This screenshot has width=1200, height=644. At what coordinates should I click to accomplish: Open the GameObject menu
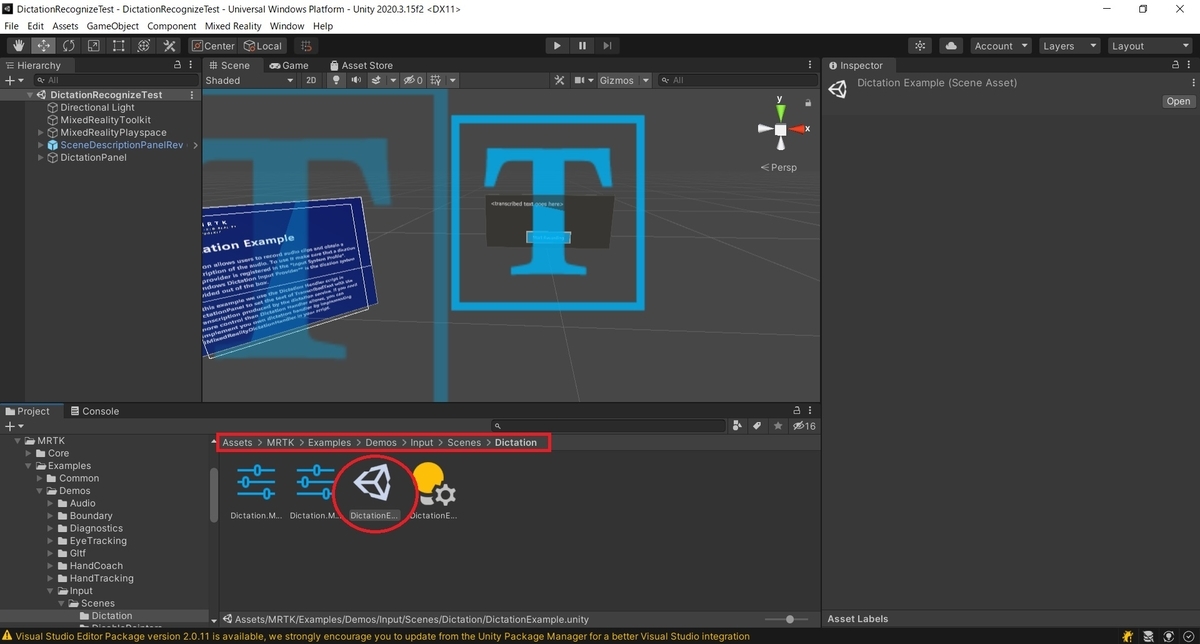click(112, 26)
